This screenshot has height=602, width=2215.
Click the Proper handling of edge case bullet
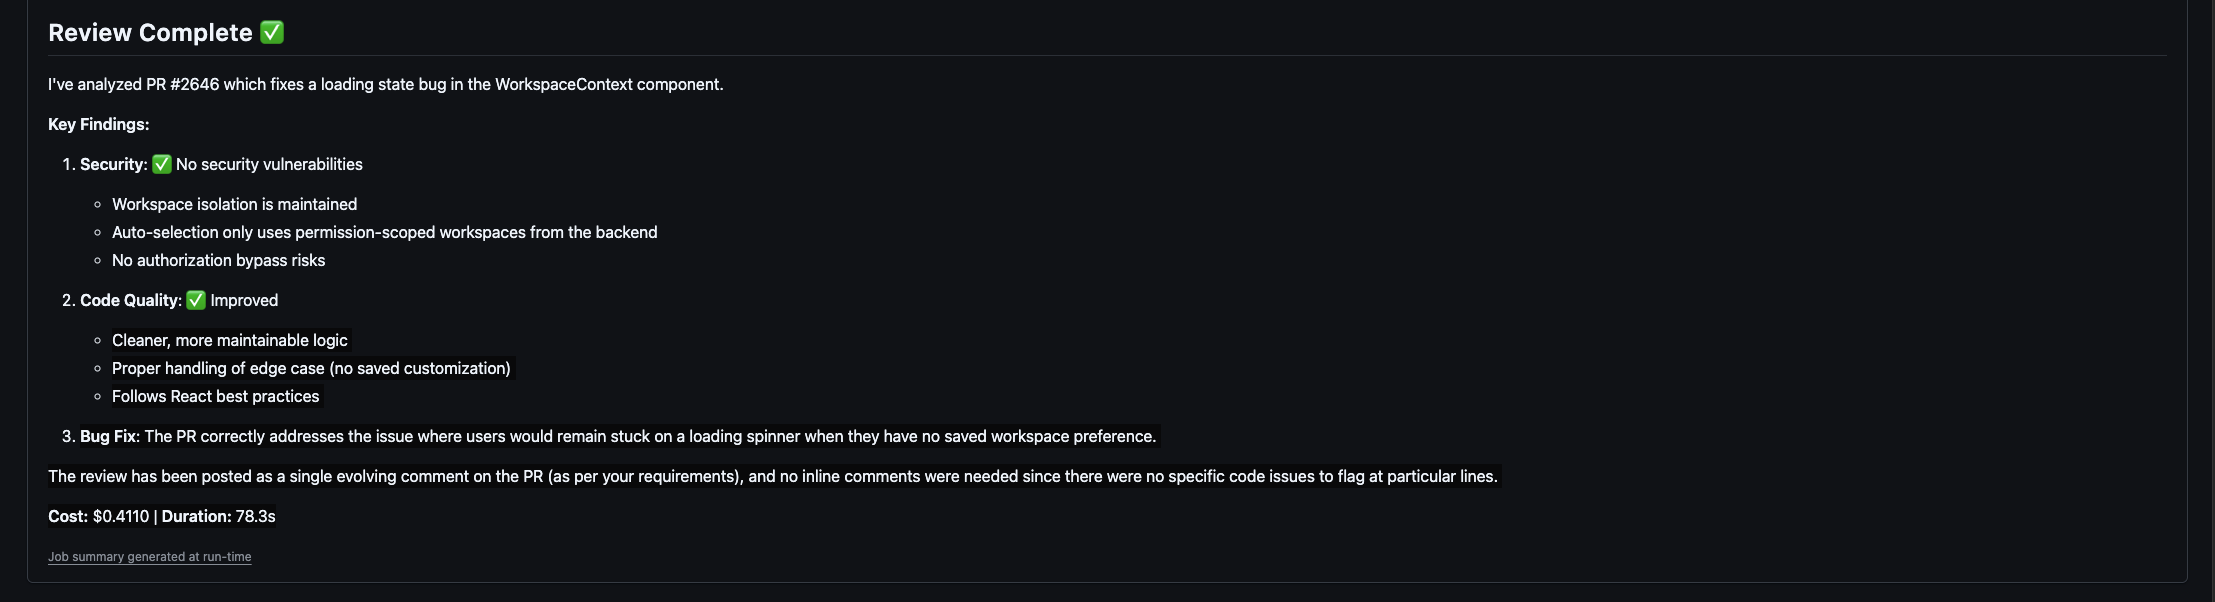point(311,368)
